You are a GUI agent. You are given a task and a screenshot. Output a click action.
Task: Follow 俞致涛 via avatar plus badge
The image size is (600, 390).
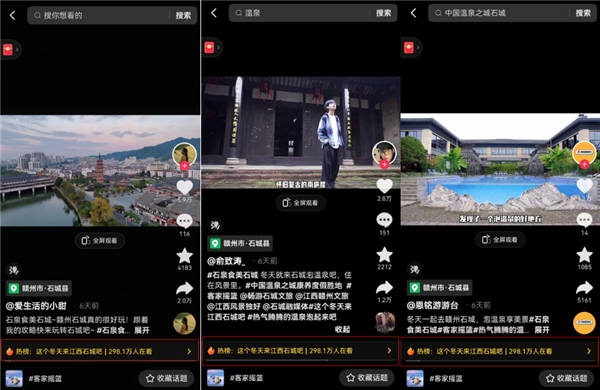(x=385, y=164)
